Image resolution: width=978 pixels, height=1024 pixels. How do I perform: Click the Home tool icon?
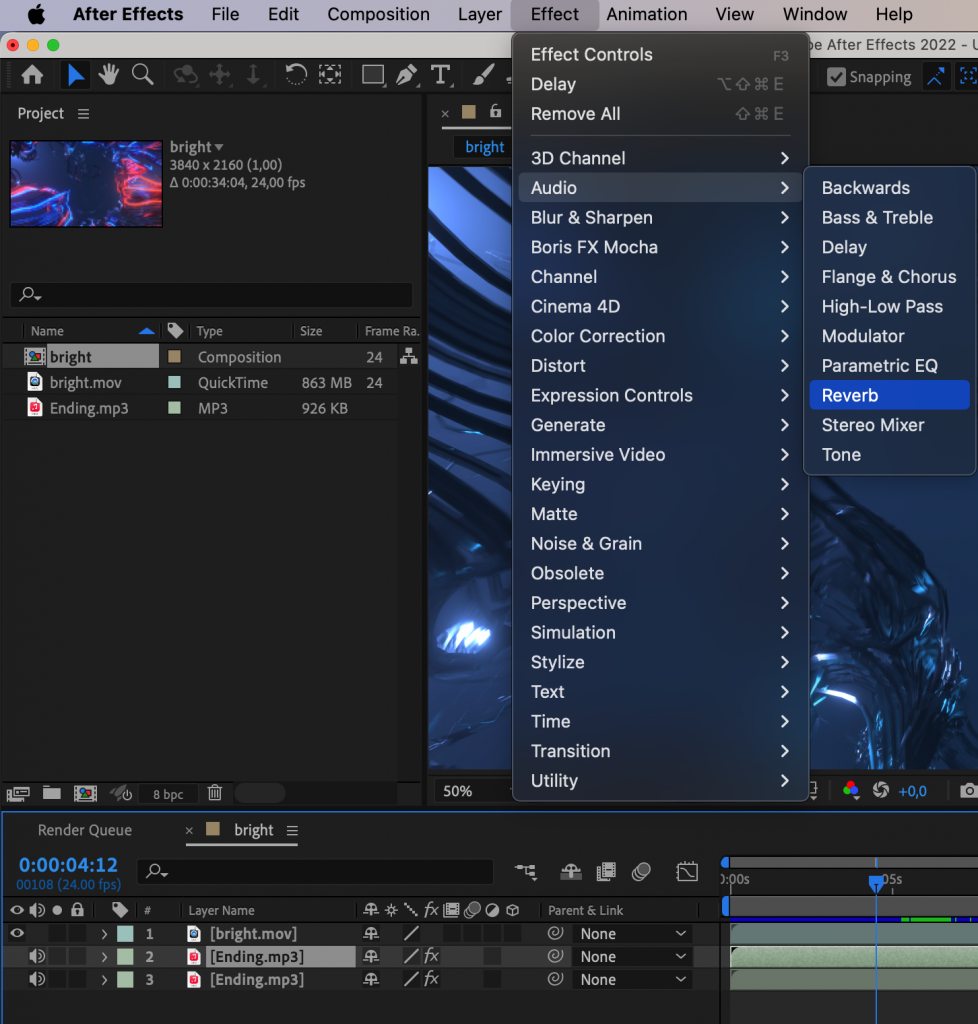click(x=33, y=76)
